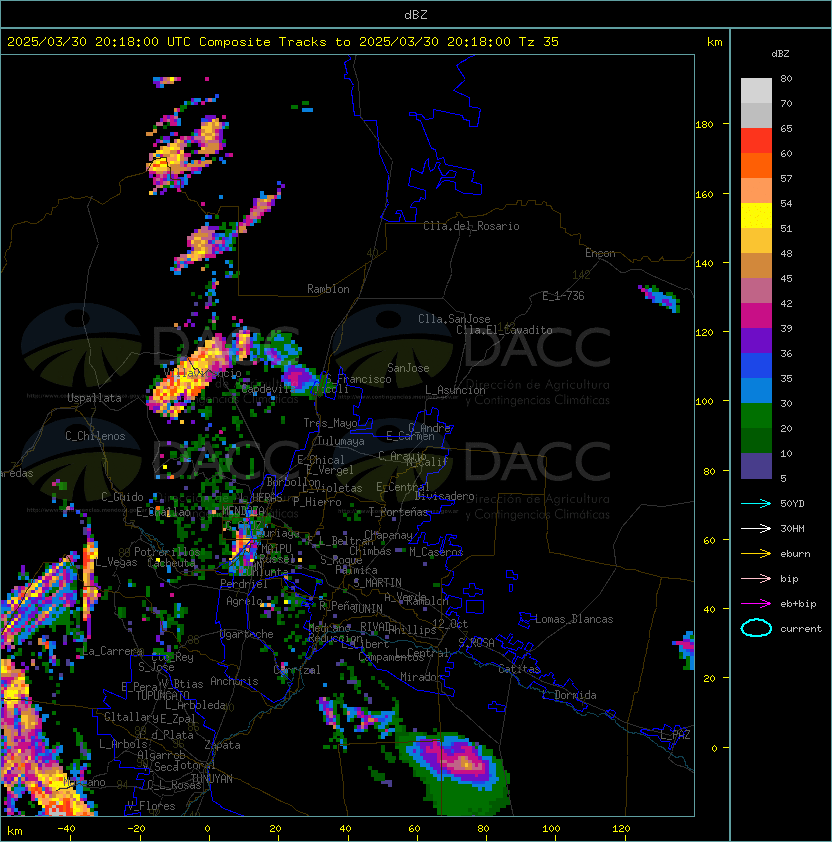This screenshot has width=832, height=842.
Task: Click the magenta eb+bip arrow icon
Action: (x=756, y=604)
